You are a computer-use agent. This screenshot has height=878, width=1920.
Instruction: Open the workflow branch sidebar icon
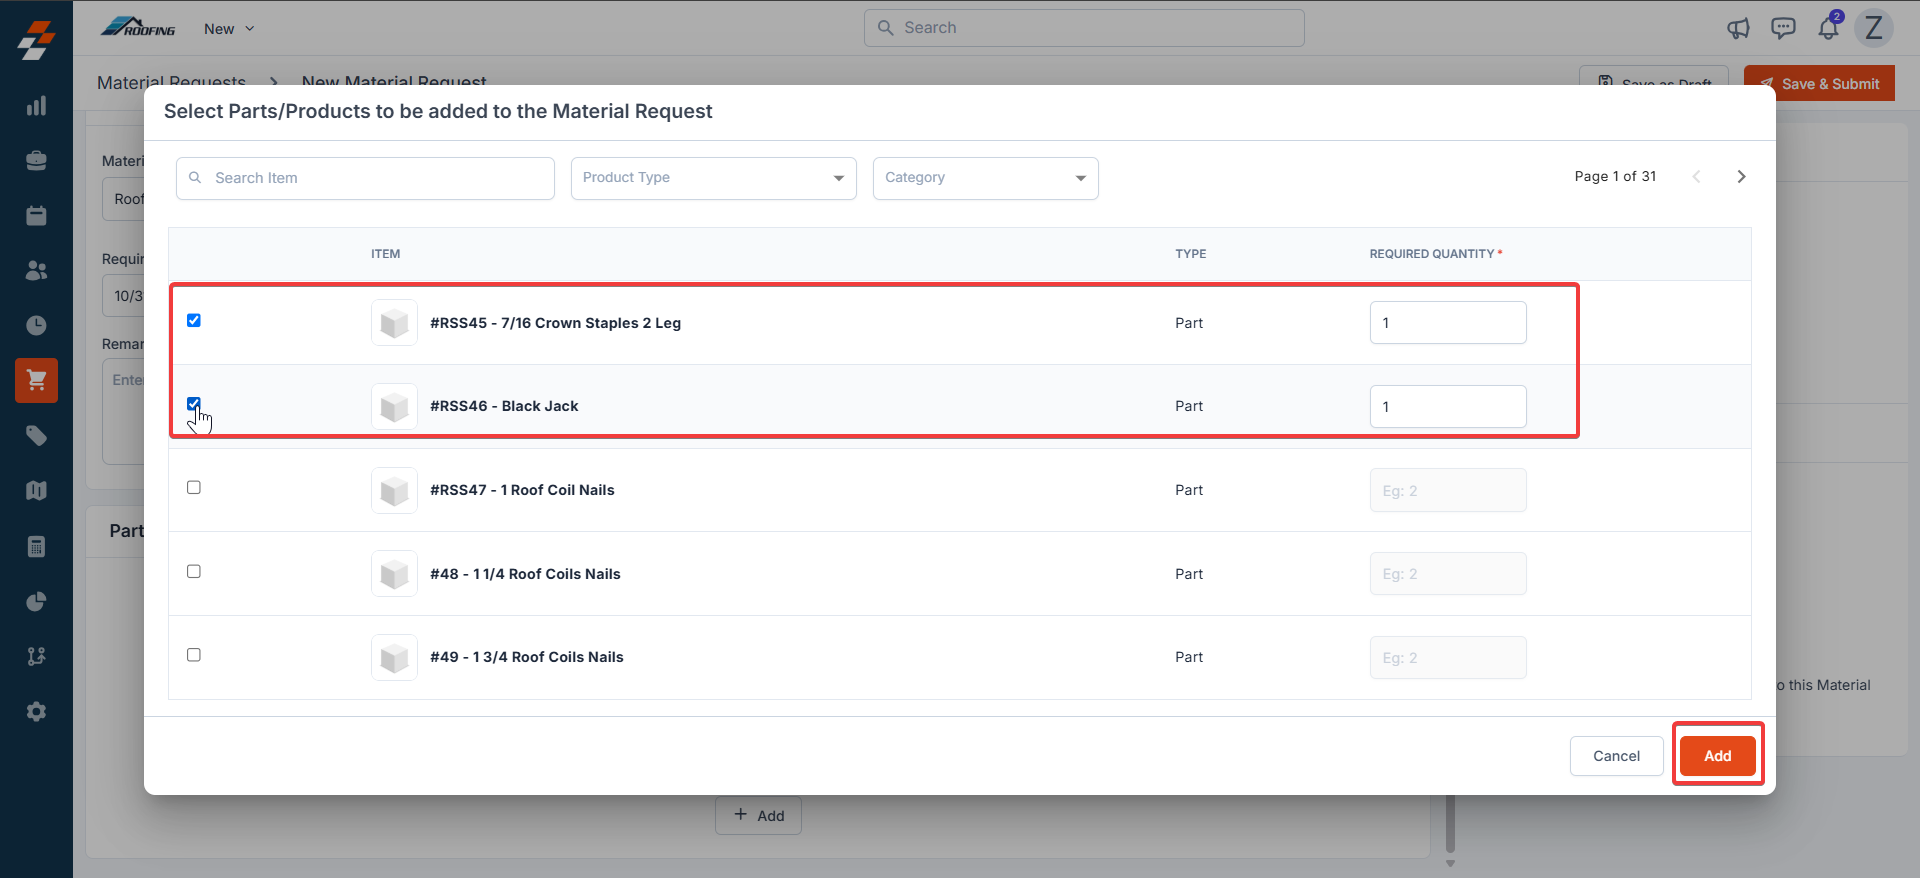tap(36, 656)
